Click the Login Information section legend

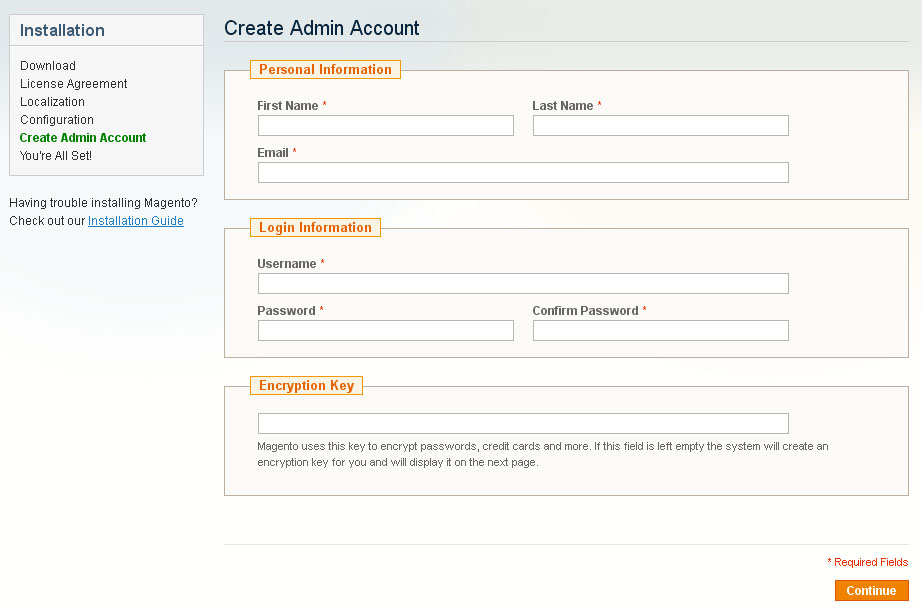coord(315,228)
